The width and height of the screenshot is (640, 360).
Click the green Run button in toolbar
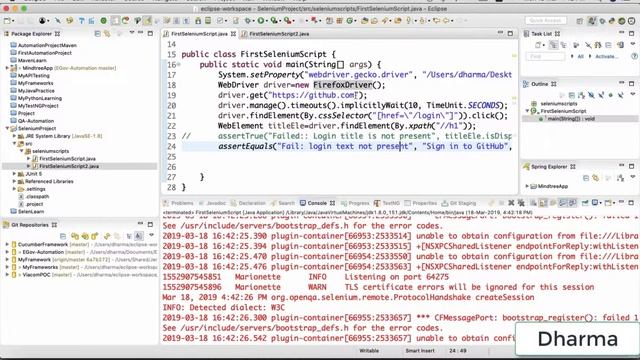click(260, 20)
